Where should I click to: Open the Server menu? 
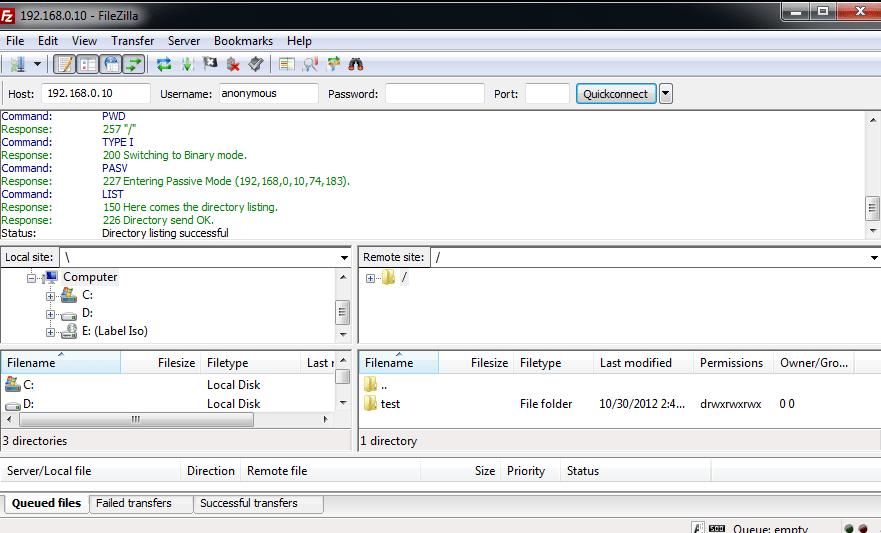(x=184, y=41)
